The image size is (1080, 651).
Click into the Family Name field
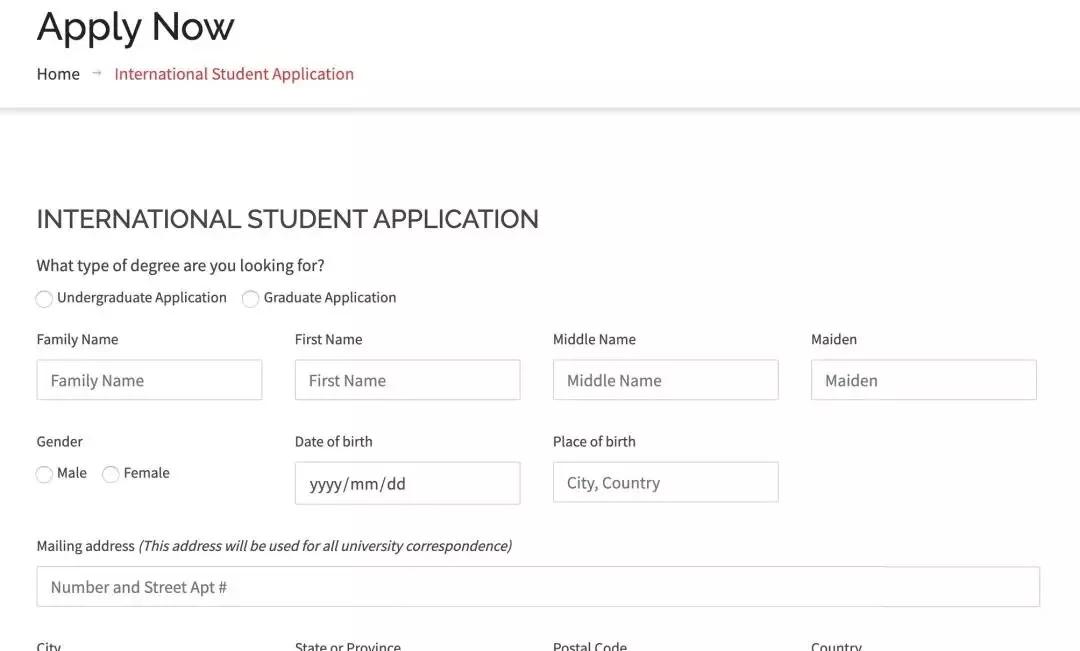click(148, 380)
